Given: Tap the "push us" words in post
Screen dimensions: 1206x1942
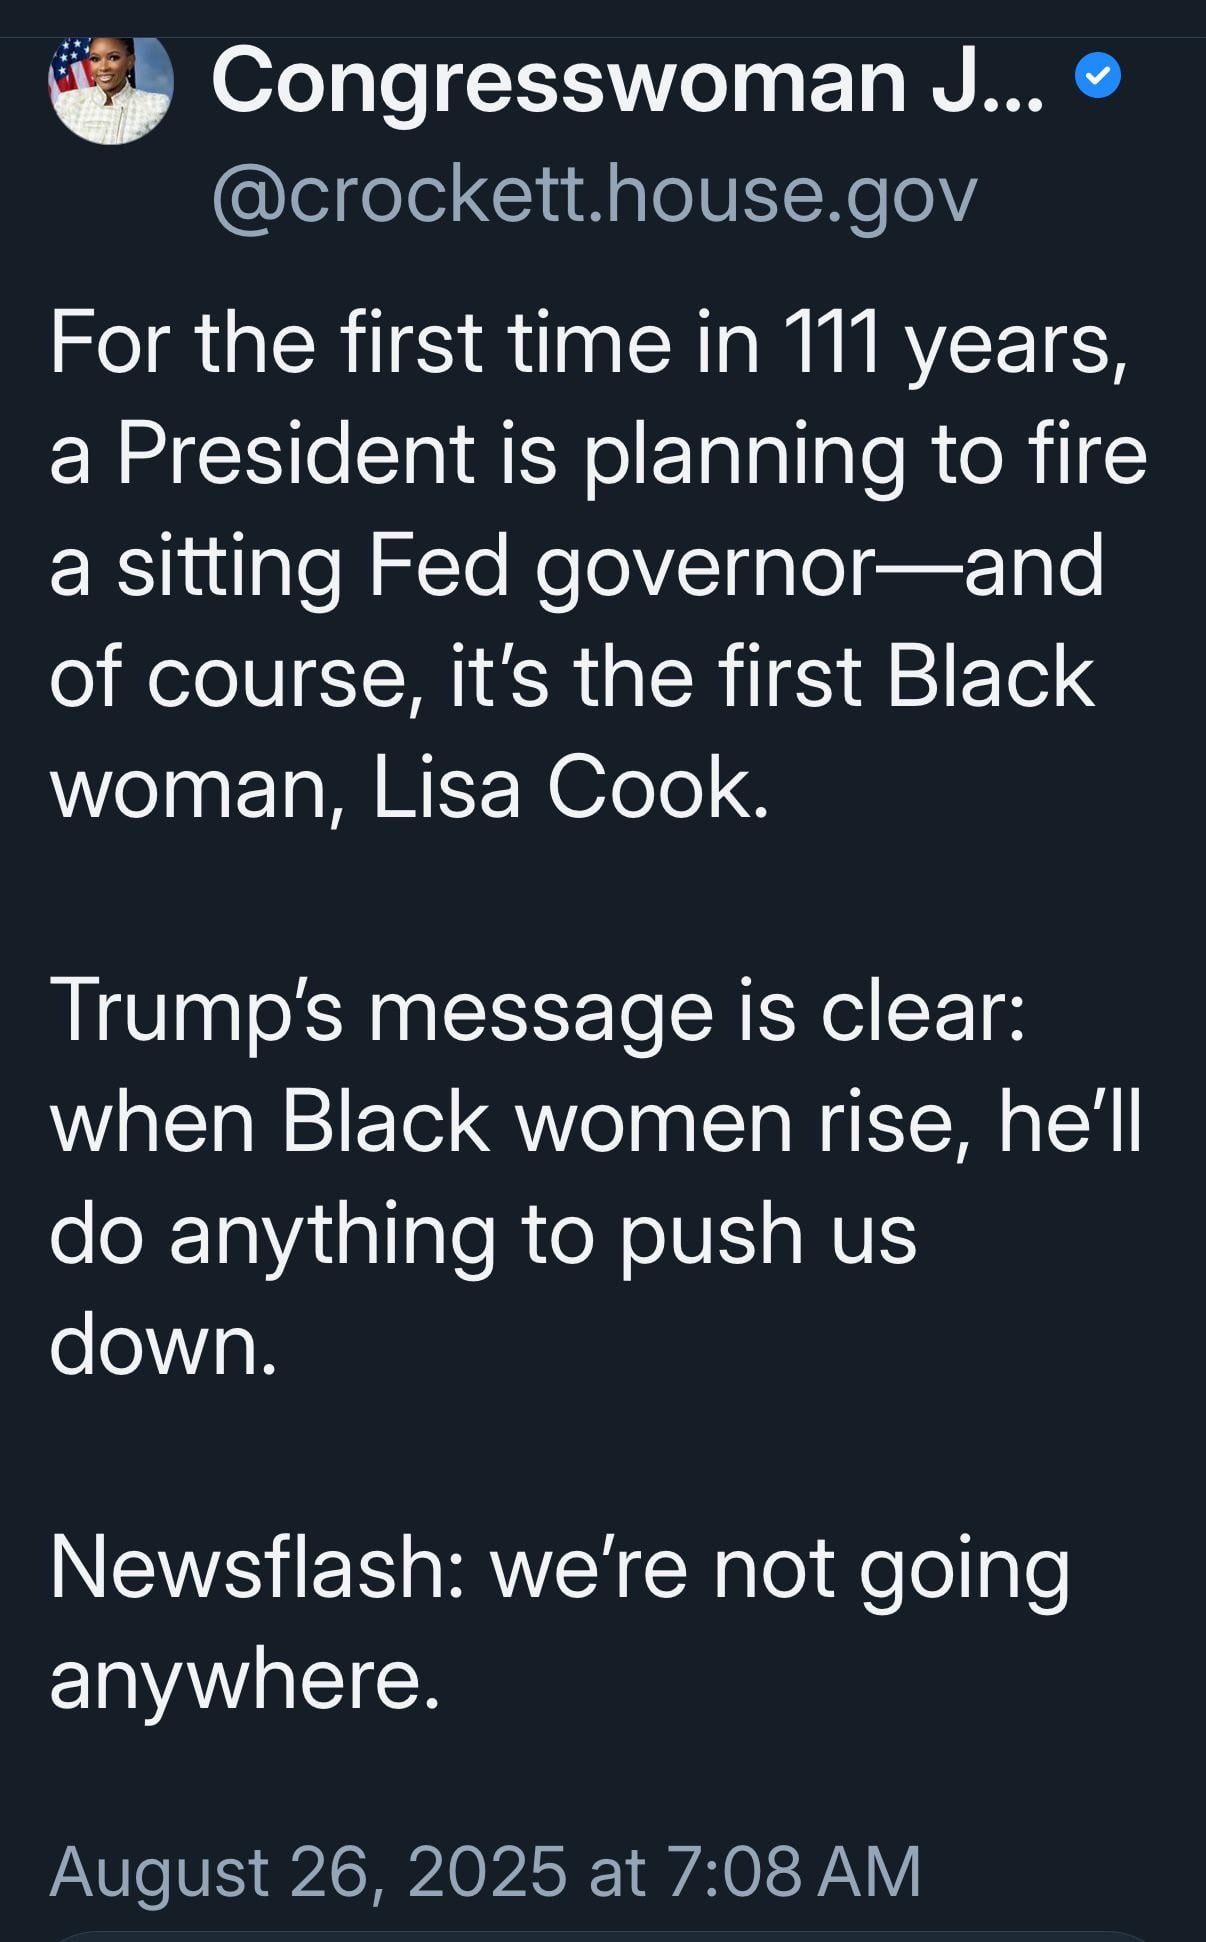Looking at the screenshot, I should [767, 1236].
